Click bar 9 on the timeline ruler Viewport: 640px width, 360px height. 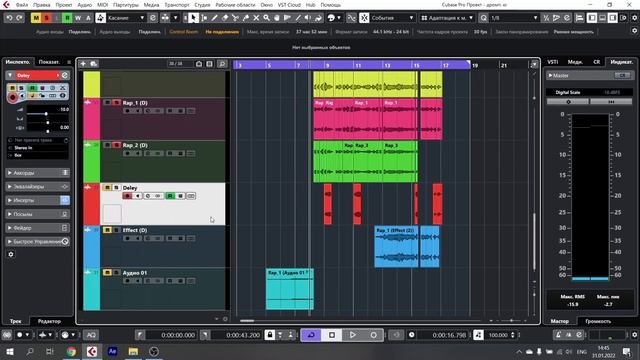pos(327,65)
